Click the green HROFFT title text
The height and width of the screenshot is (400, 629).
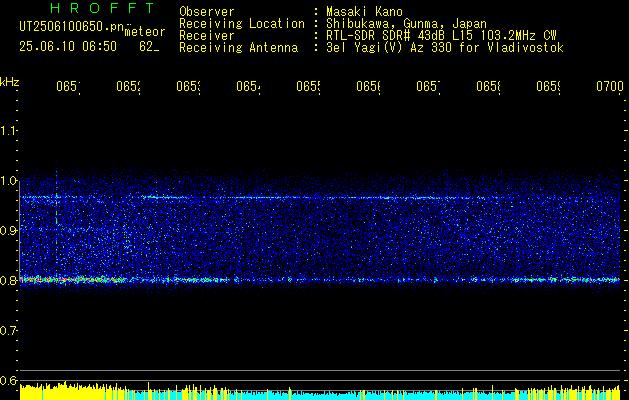click(103, 8)
